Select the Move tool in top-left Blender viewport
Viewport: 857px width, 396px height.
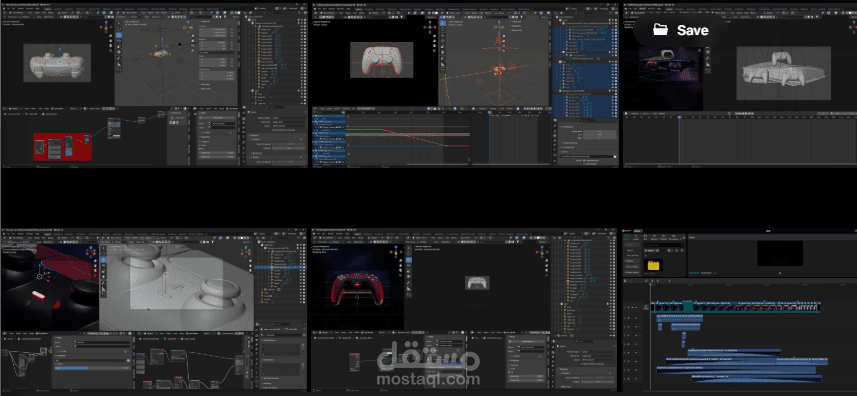[x=119, y=35]
